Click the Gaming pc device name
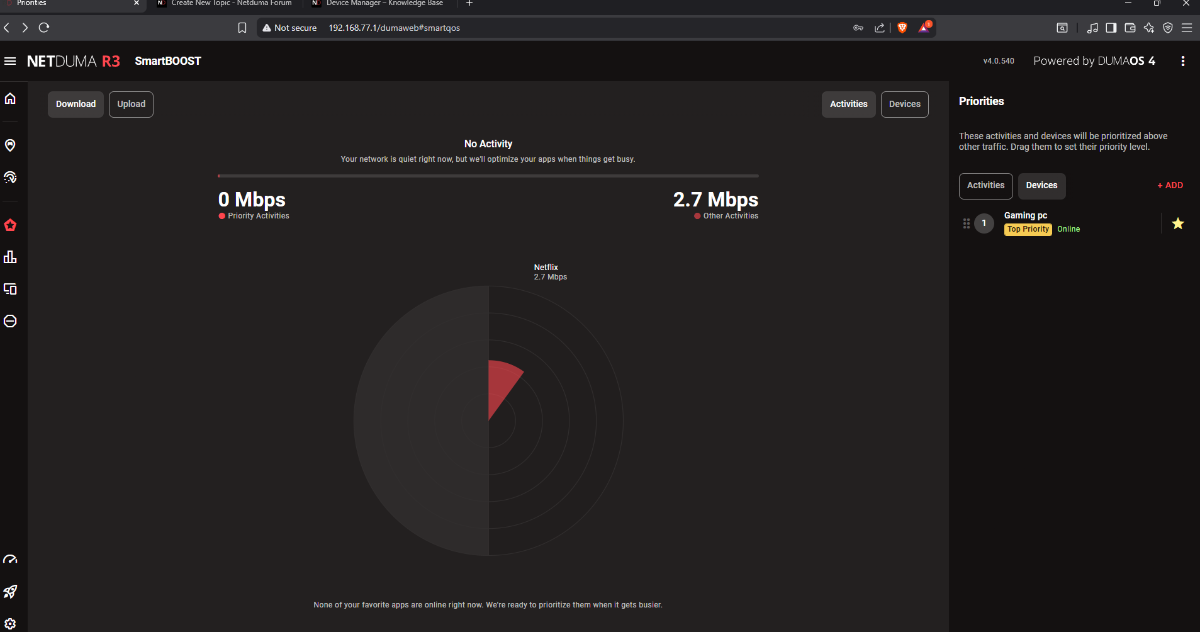 coord(1026,215)
